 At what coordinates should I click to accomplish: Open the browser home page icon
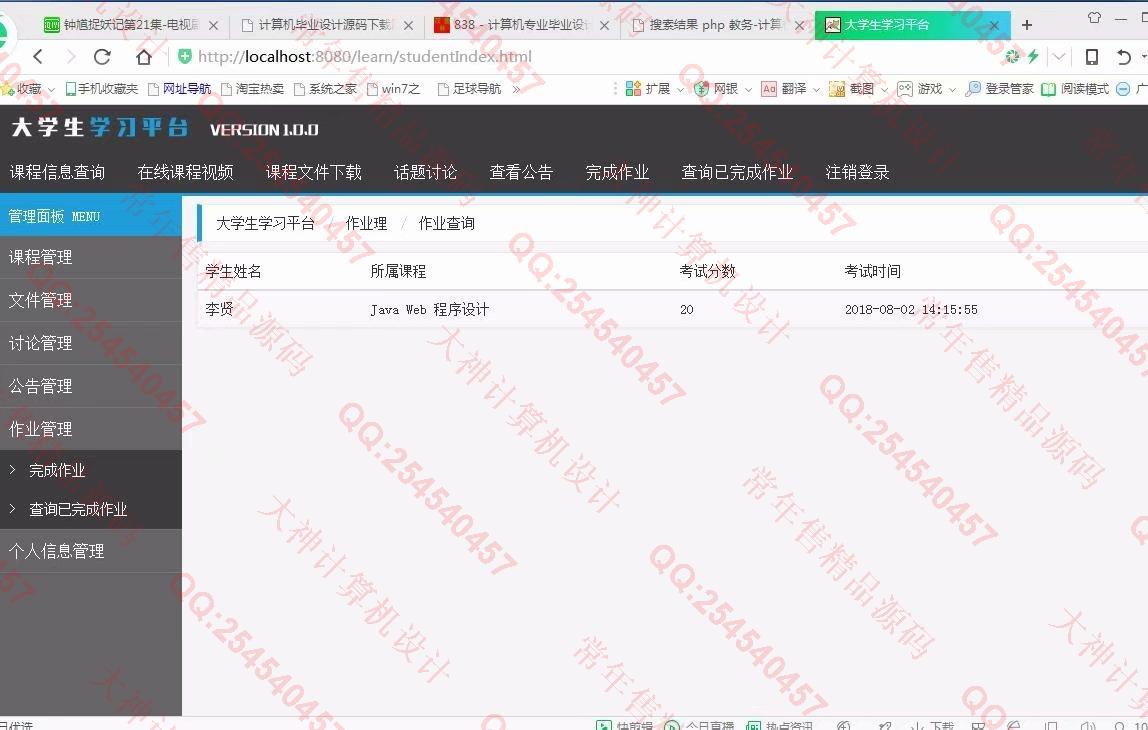pyautogui.click(x=144, y=56)
